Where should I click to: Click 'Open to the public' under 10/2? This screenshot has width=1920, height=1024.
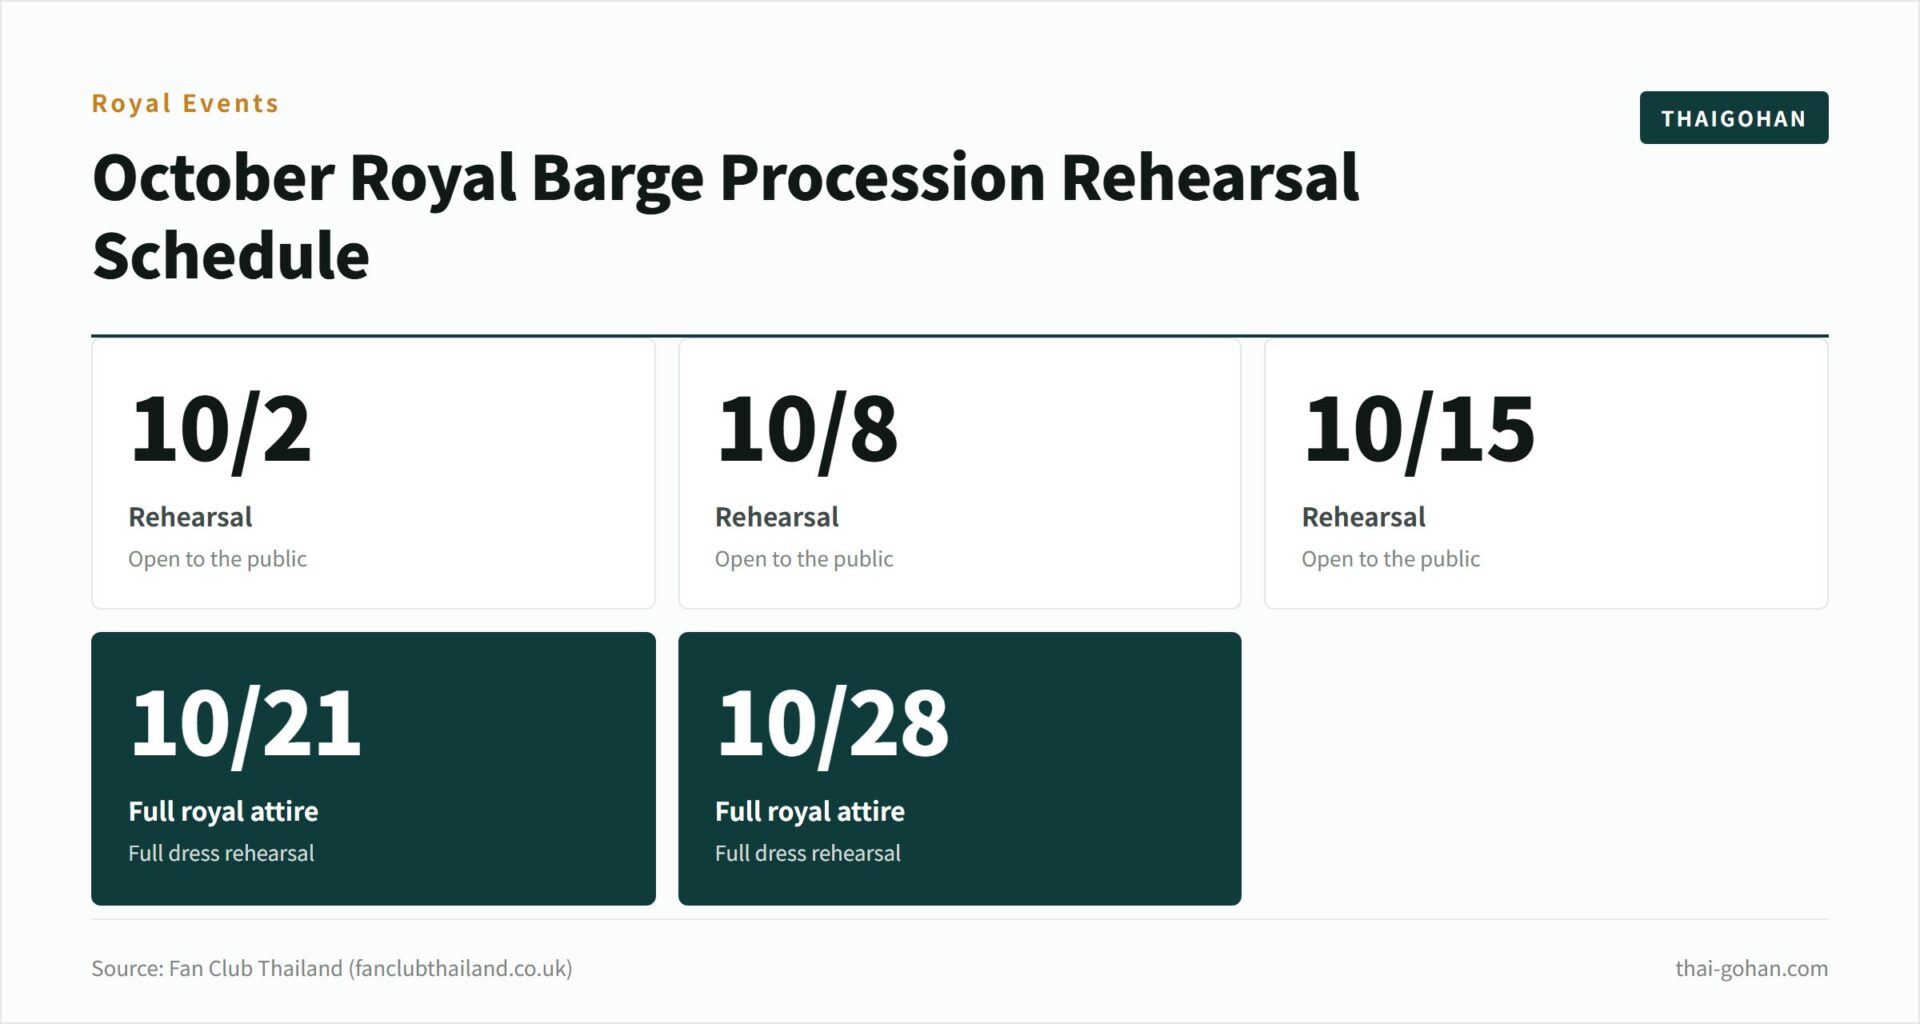(x=217, y=559)
